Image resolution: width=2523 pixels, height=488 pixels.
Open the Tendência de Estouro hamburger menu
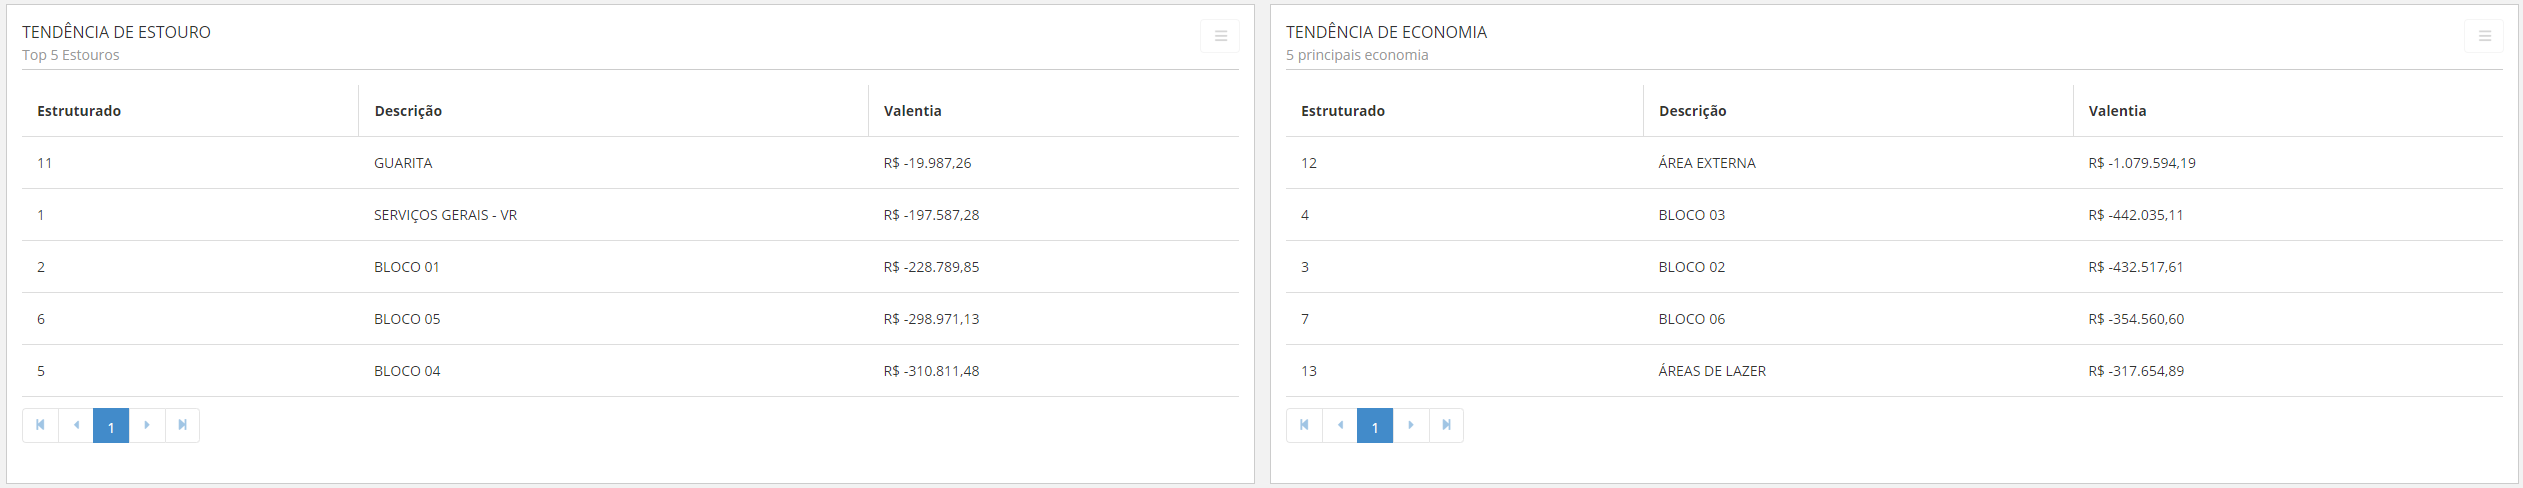click(x=1220, y=36)
